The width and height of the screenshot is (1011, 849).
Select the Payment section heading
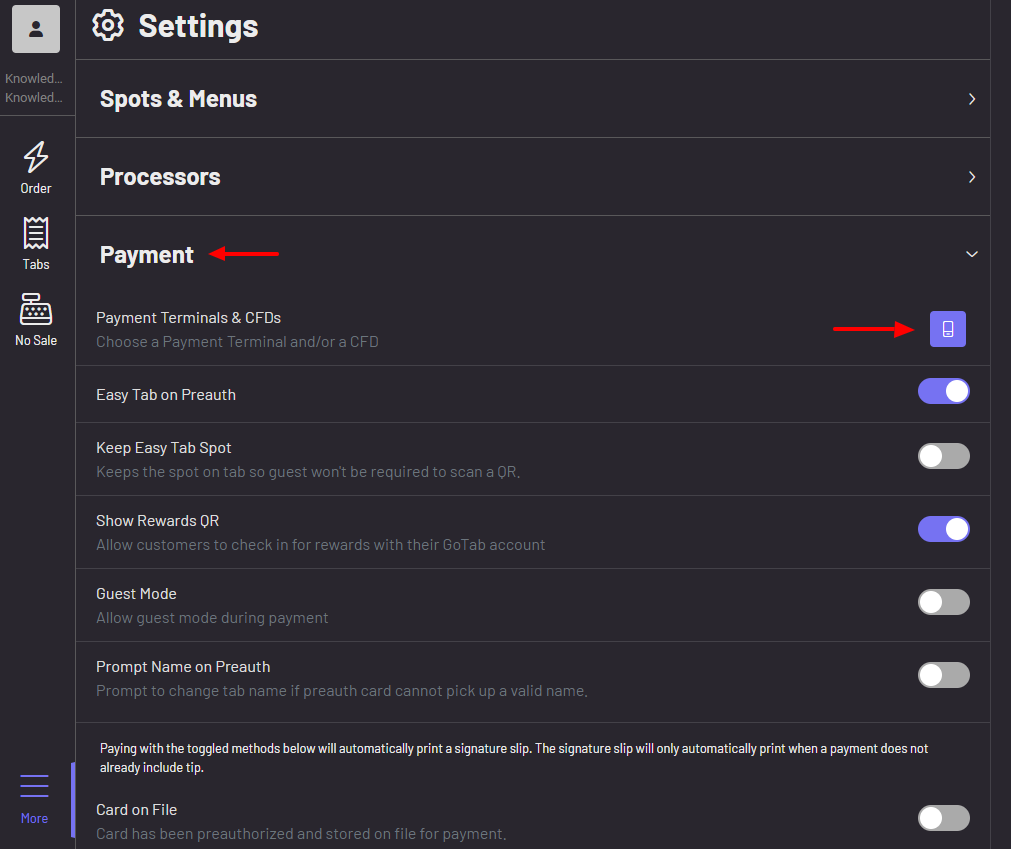147,255
